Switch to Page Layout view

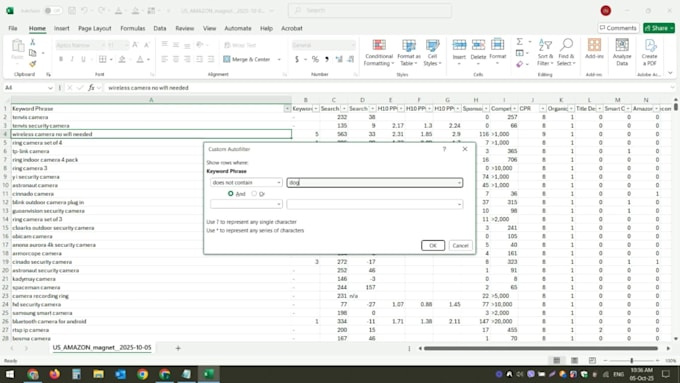[x=574, y=360]
